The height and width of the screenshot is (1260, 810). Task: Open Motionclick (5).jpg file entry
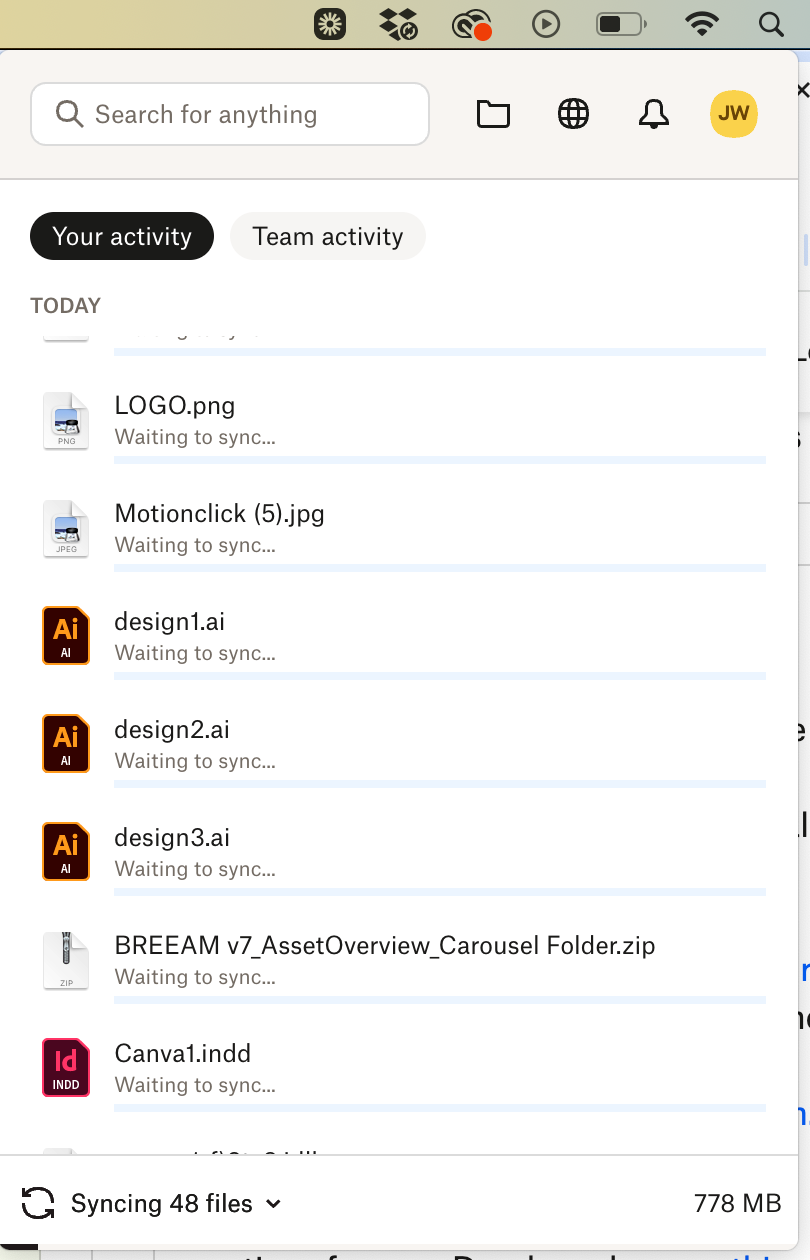(x=220, y=514)
